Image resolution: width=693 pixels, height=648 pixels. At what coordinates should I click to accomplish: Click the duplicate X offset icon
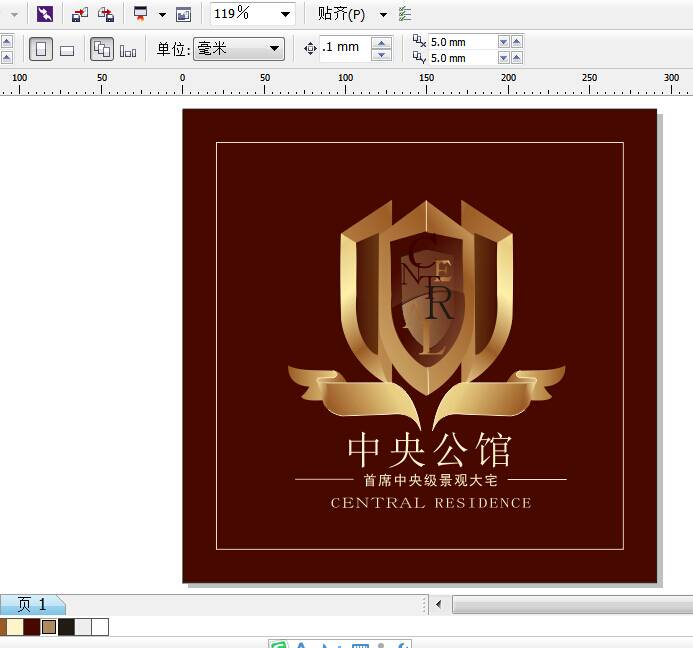[419, 41]
